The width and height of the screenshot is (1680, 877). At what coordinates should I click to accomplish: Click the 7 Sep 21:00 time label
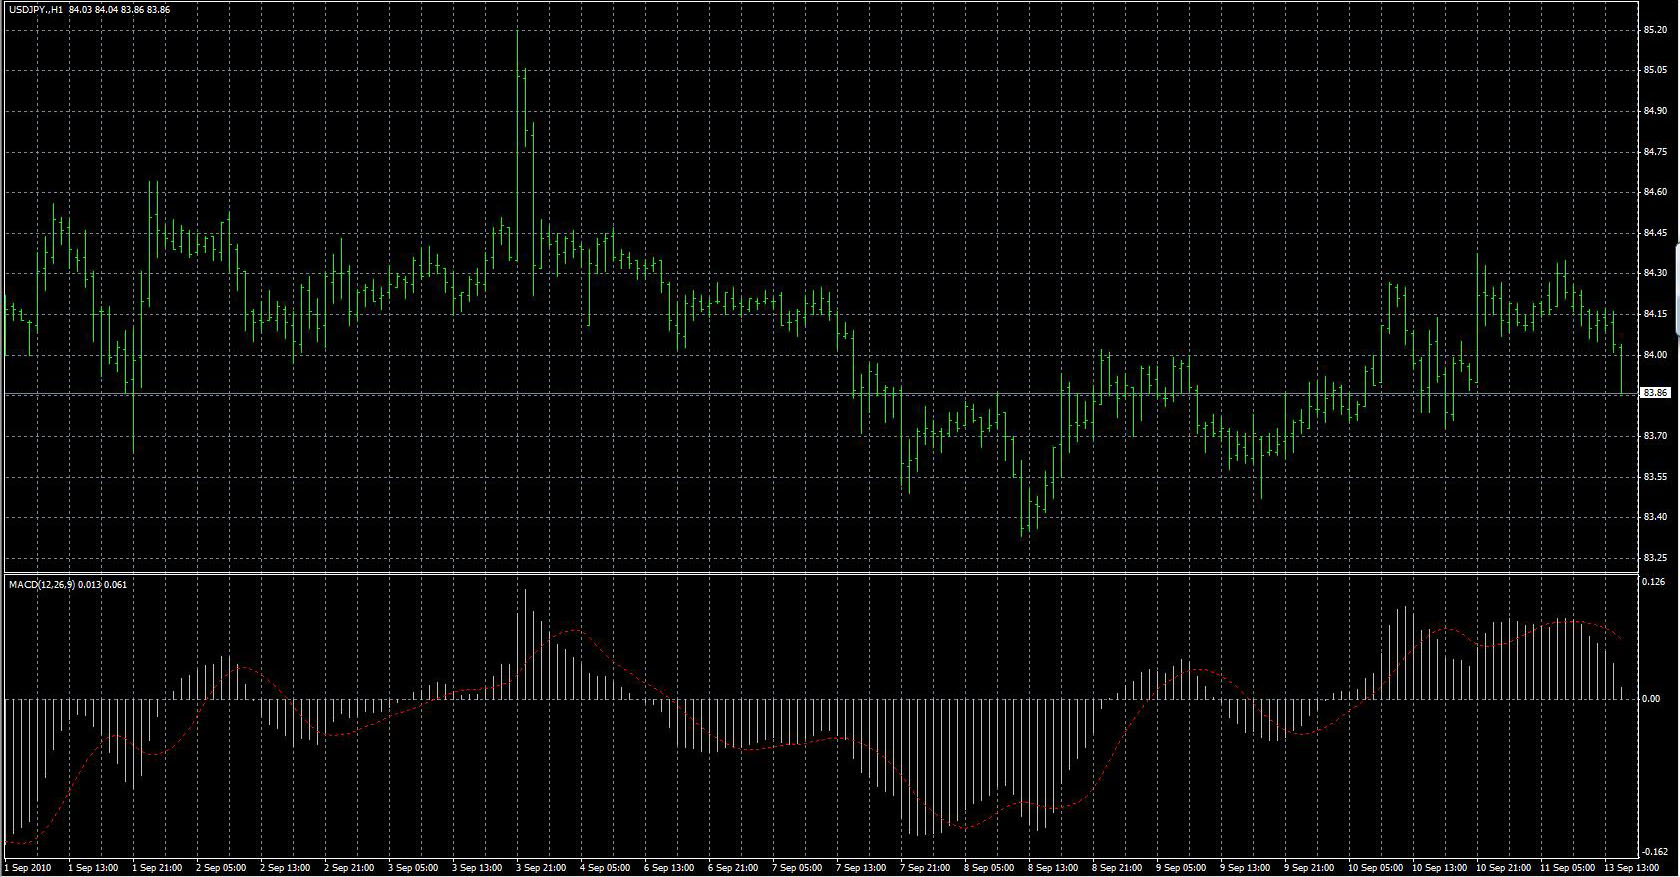pyautogui.click(x=925, y=868)
